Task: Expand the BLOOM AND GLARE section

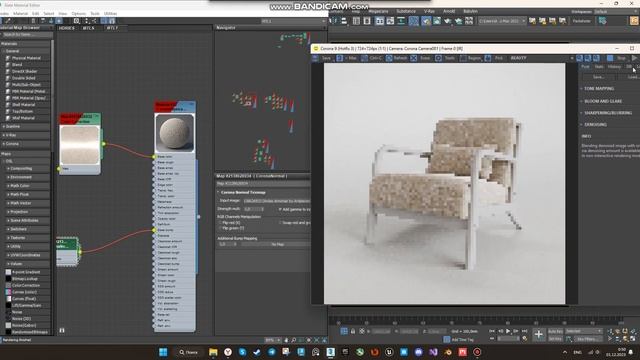Action: point(603,101)
